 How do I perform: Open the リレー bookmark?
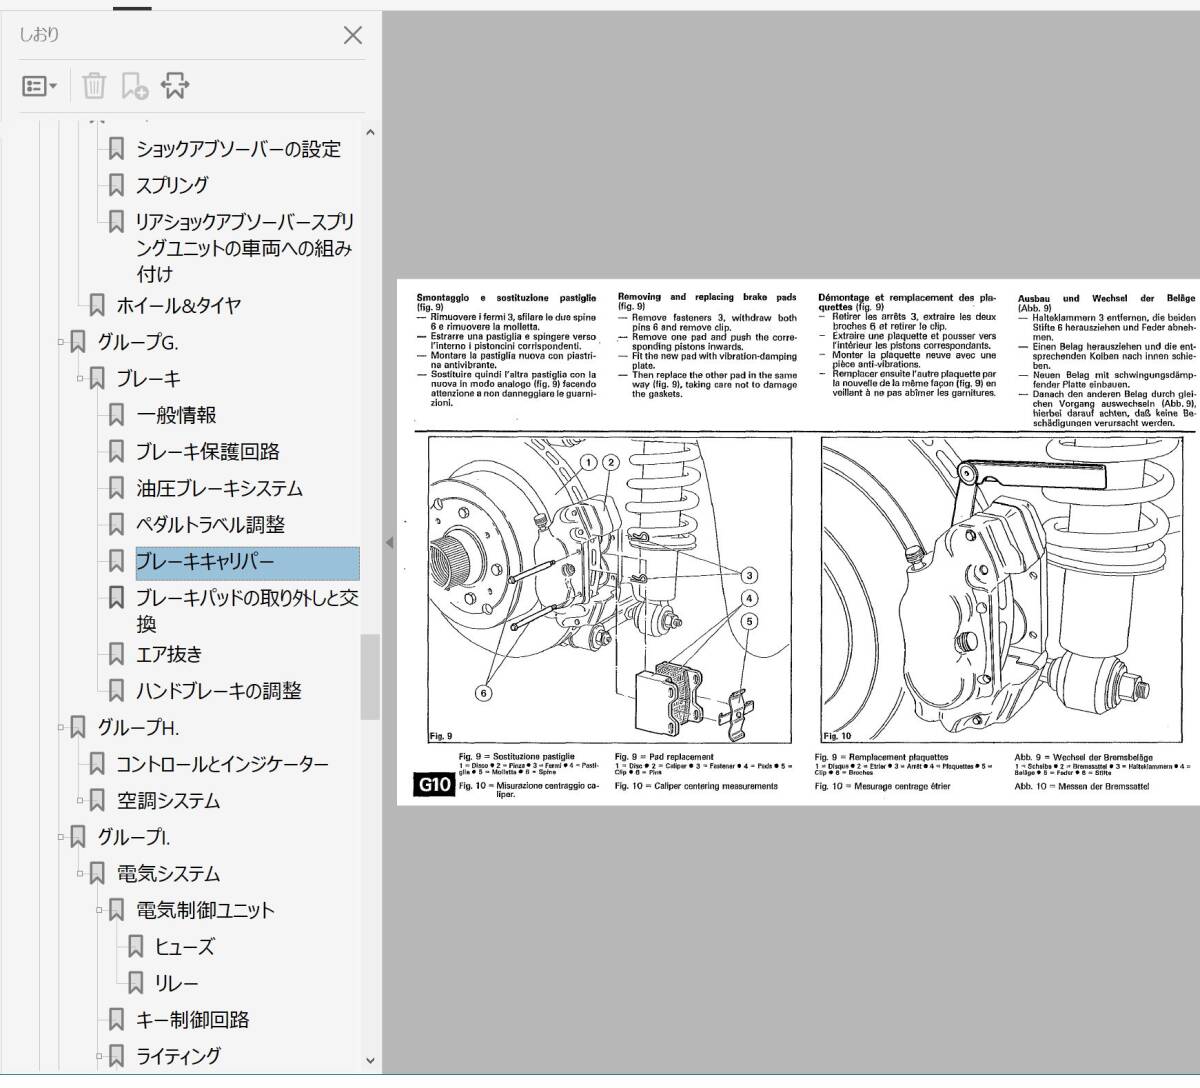click(x=176, y=983)
